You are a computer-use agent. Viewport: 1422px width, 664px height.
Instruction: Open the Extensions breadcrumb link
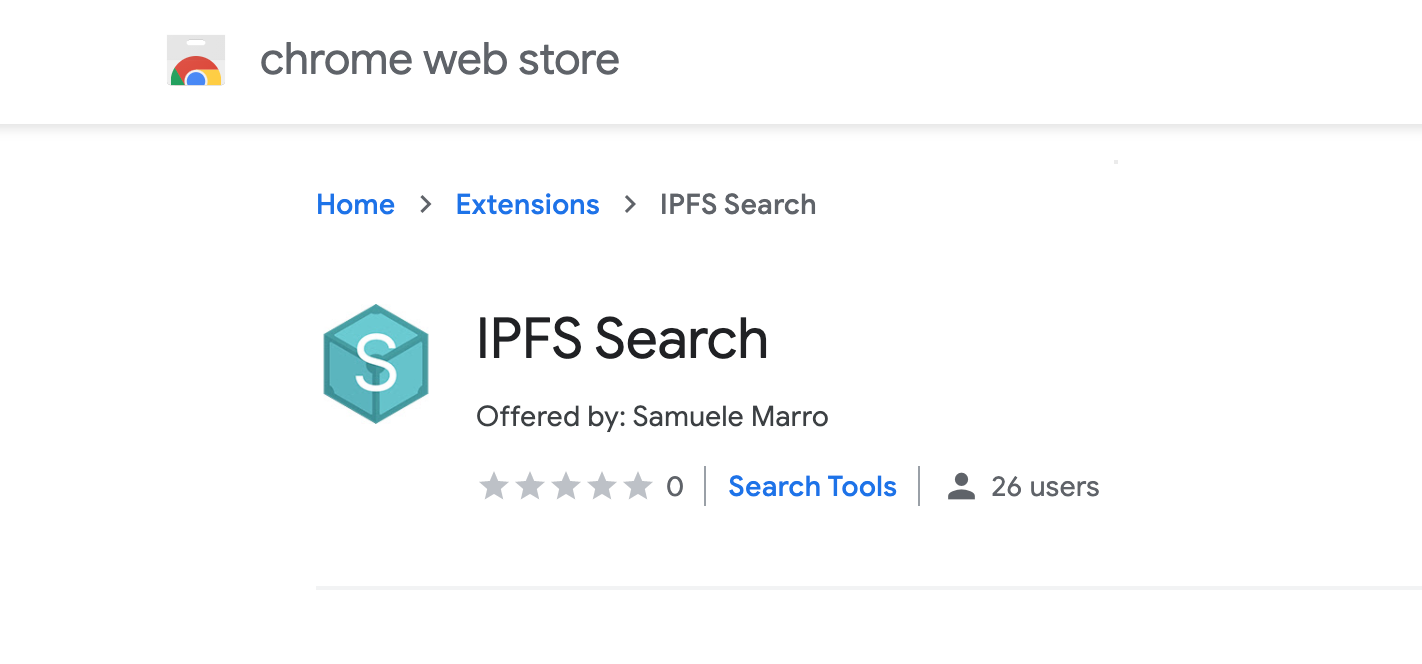click(x=527, y=204)
